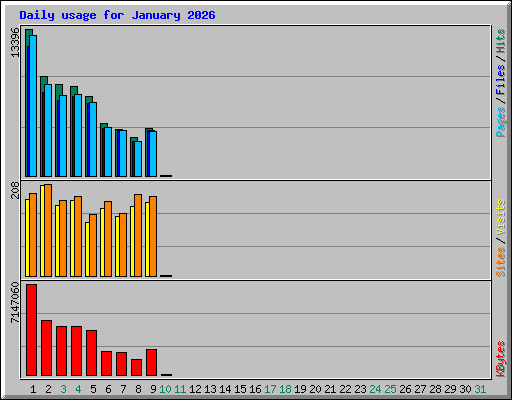This screenshot has height=400, width=512.
Task: Select the 208 axis maximum label
Action: (15, 190)
